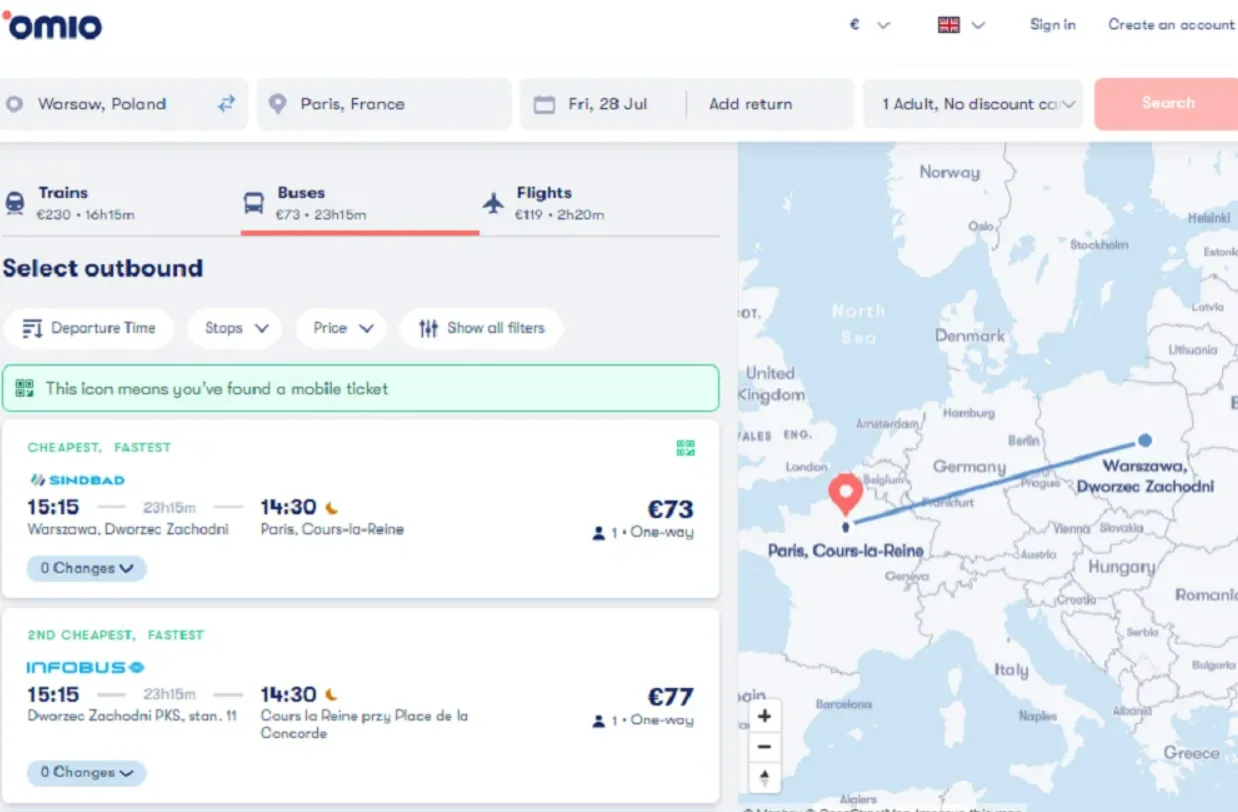The image size is (1238, 812).
Task: Click the Dworzec Zachodni PKS, stan. 11 text
Action: coord(132,716)
